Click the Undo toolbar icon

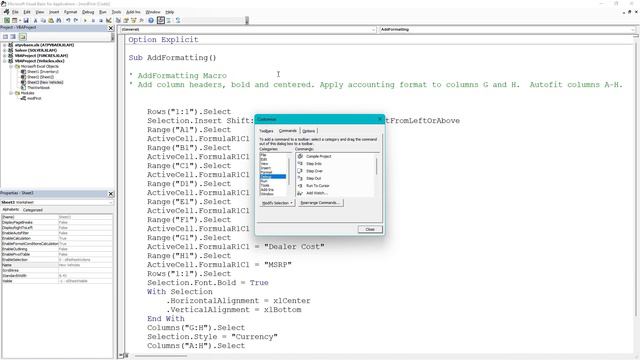coord(68,20)
